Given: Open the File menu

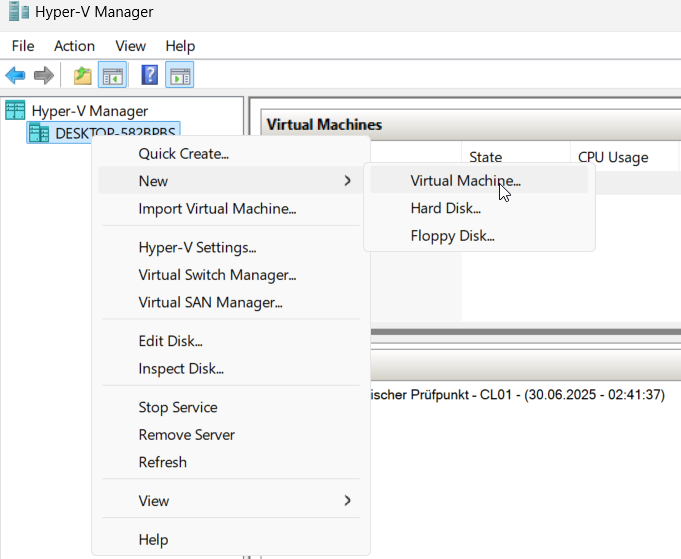Looking at the screenshot, I should point(23,46).
